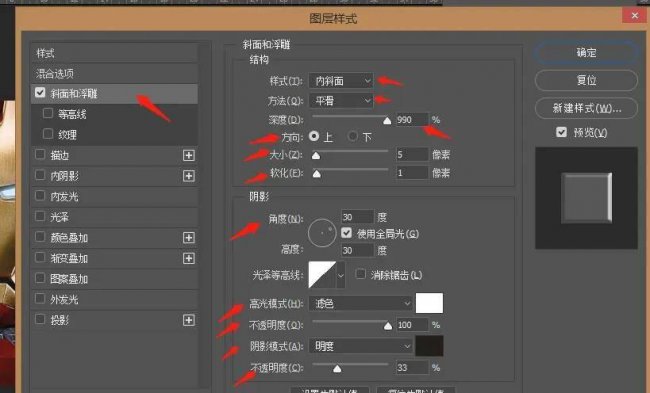Enable the 投影 checkbox
Viewport: 650px width, 393px height.
pos(40,319)
